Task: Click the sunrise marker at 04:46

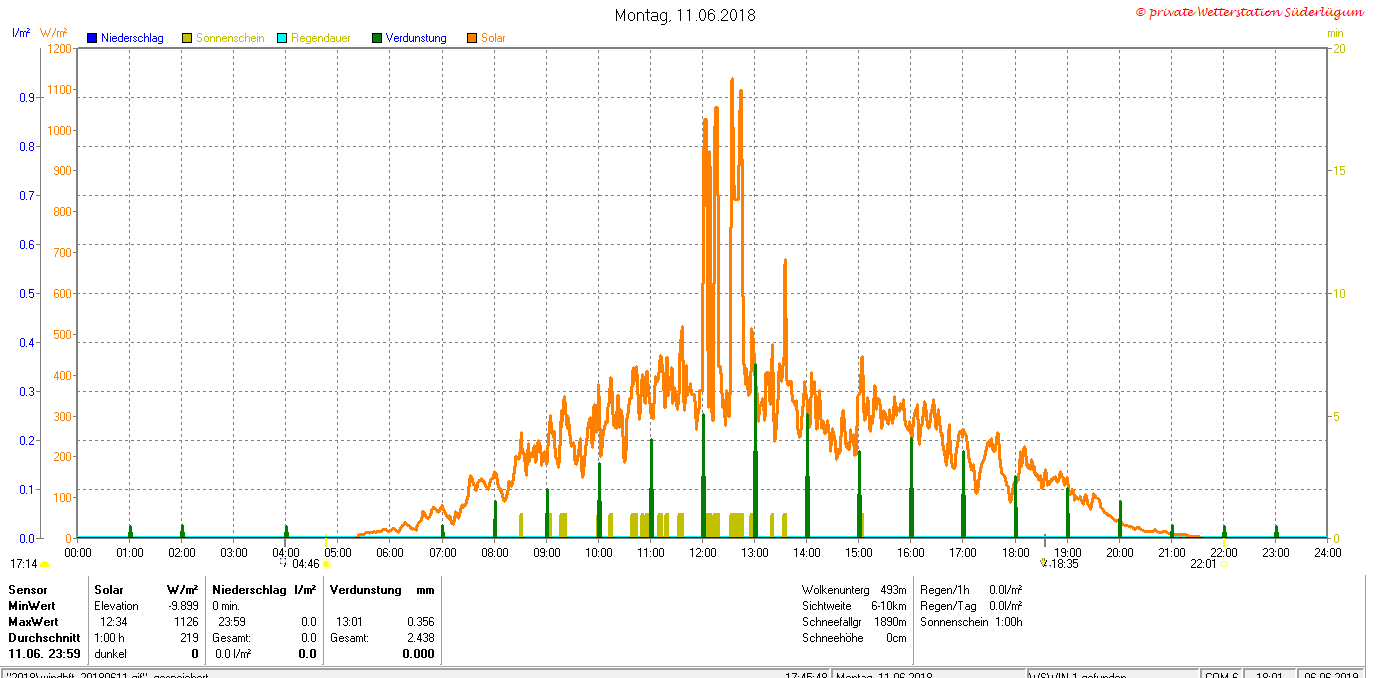Action: tap(326, 564)
